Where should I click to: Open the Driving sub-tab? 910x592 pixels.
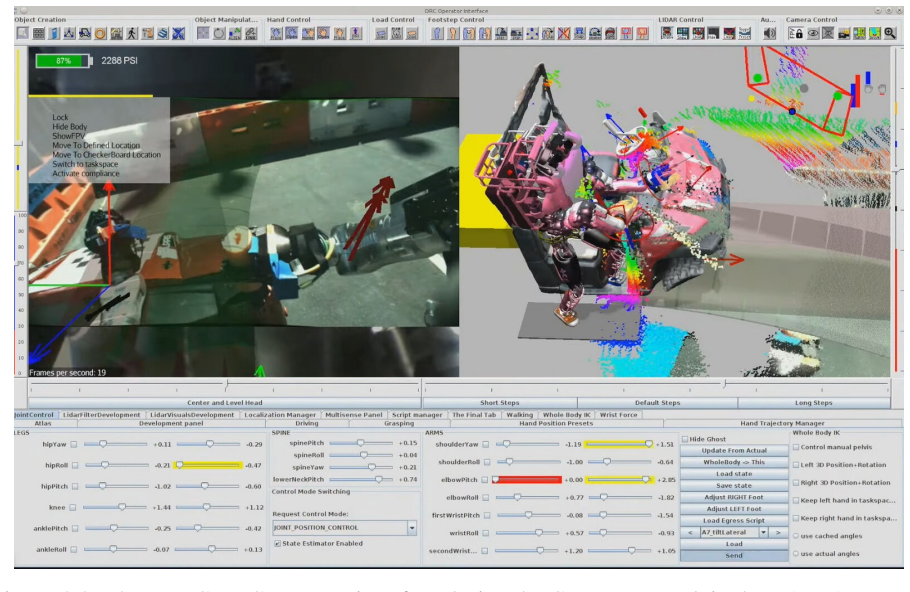306,424
